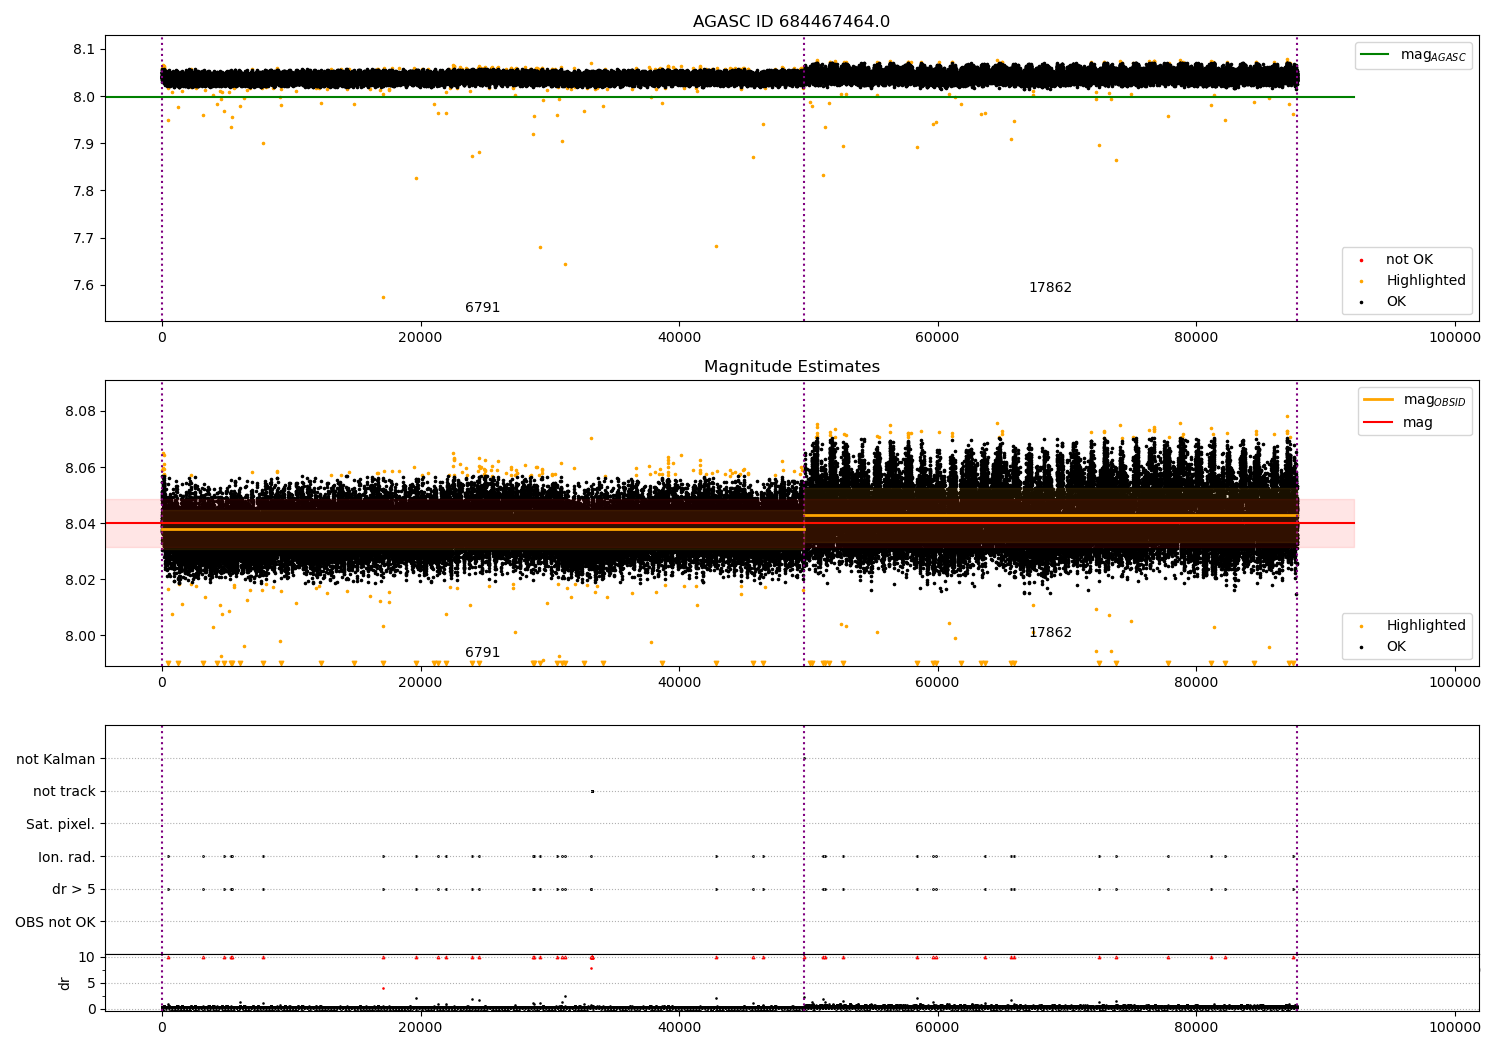Screen dimensions: 1500x1050
Task: Click the 60000 x-tick under the dr plot
Action: pyautogui.click(x=938, y=1027)
